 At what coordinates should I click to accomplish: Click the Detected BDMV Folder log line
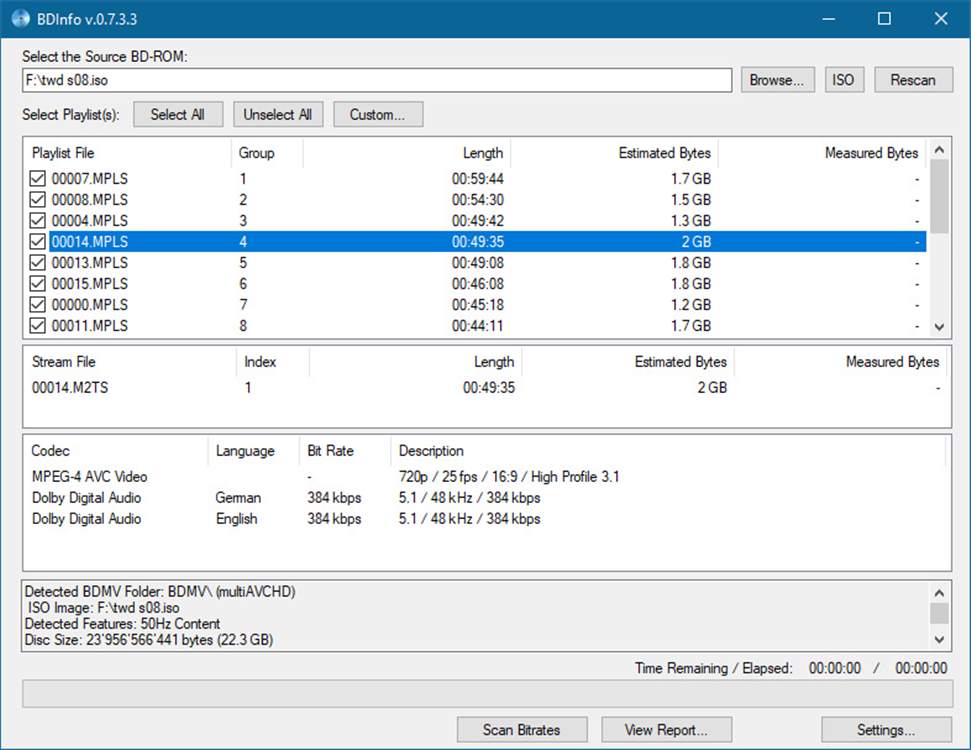(x=160, y=591)
